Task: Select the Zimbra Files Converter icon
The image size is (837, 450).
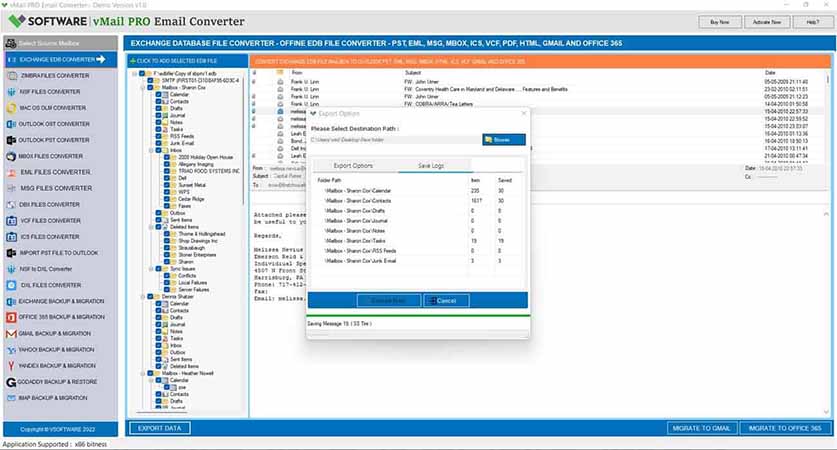Action: [12, 76]
